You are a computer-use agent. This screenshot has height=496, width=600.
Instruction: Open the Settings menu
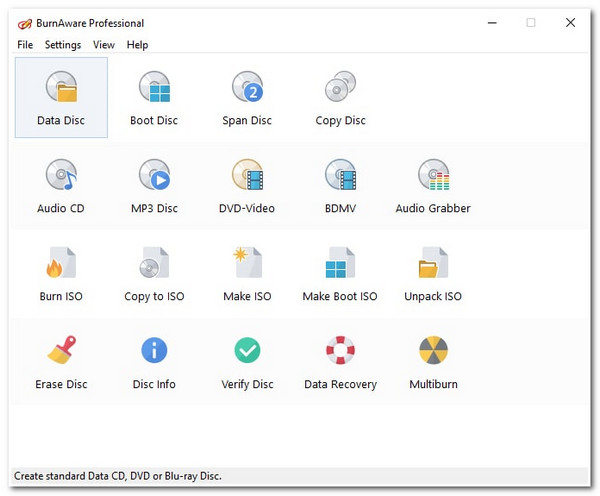(63, 45)
